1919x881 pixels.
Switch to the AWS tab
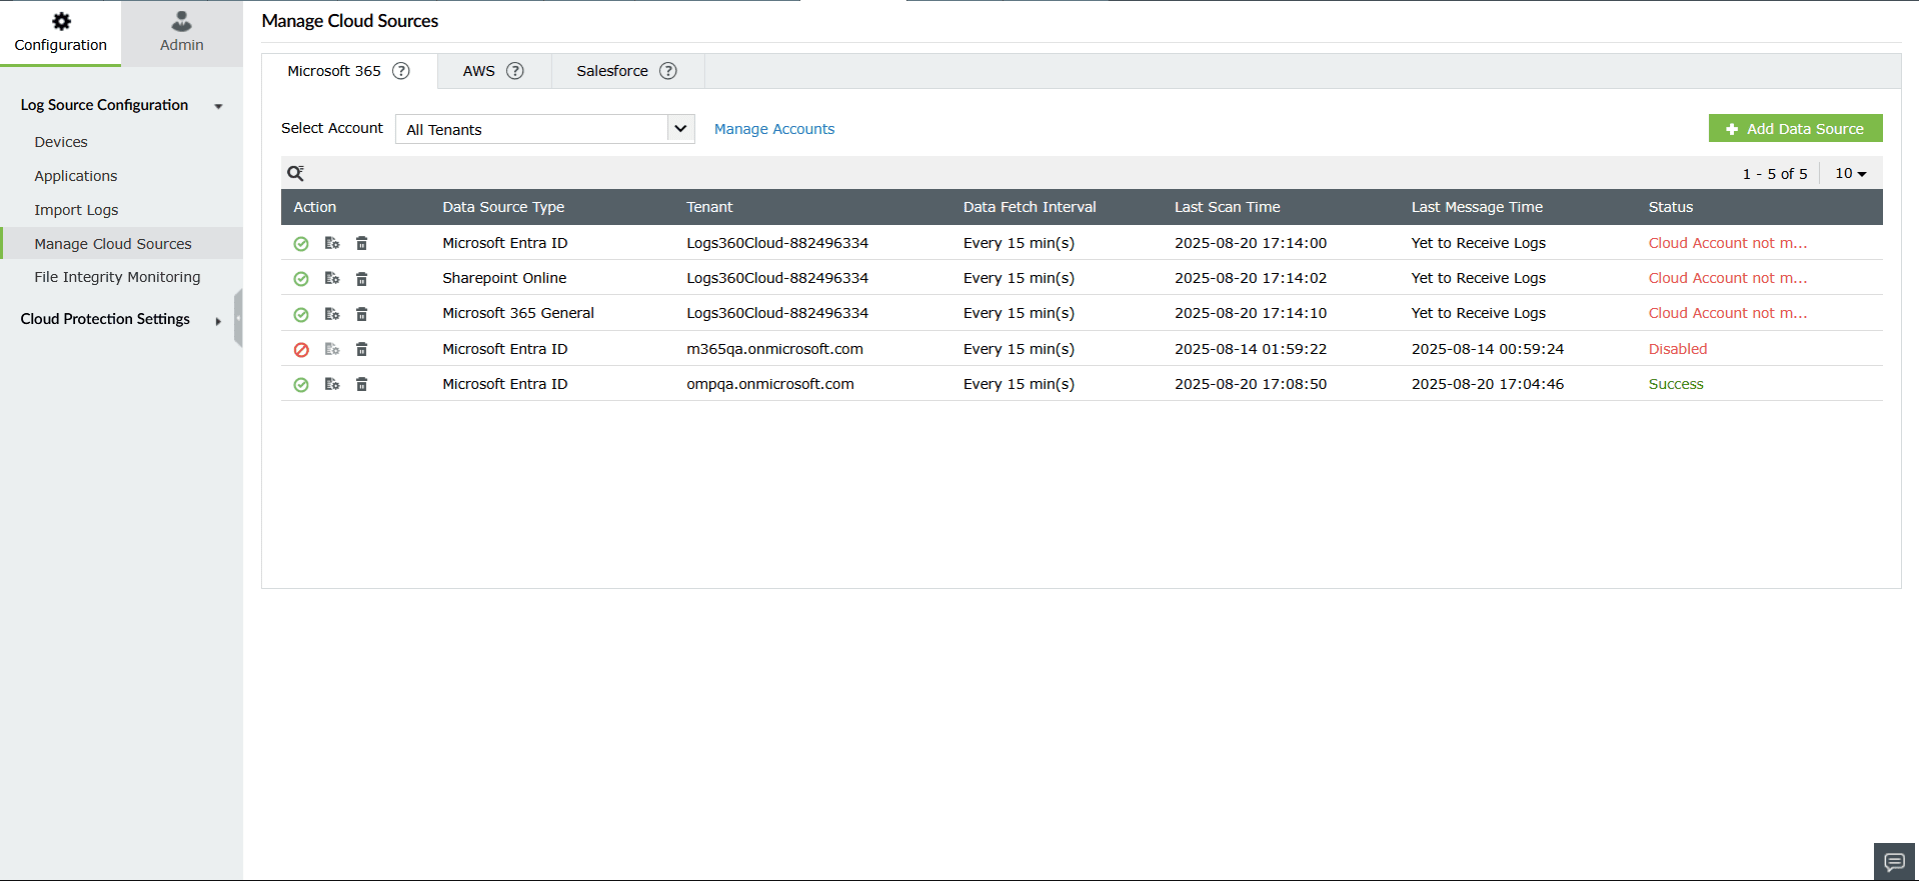(x=494, y=71)
